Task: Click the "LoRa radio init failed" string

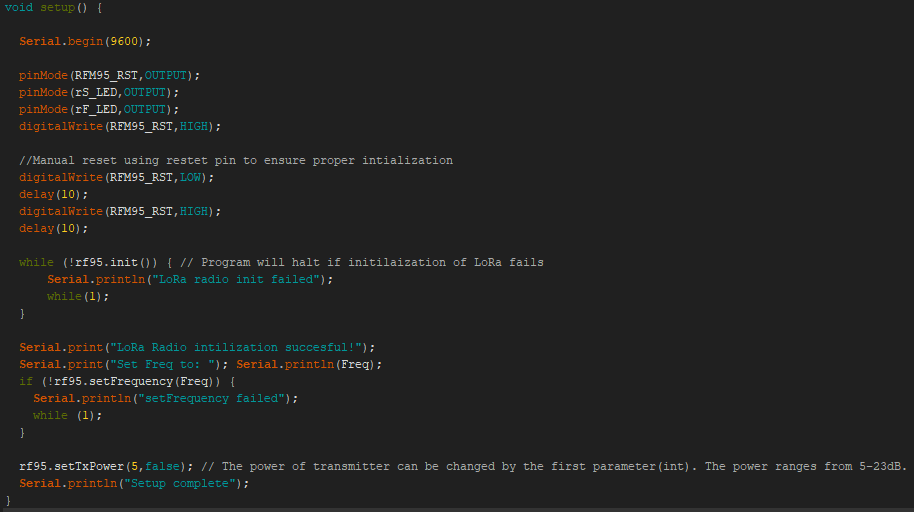Action: point(239,279)
